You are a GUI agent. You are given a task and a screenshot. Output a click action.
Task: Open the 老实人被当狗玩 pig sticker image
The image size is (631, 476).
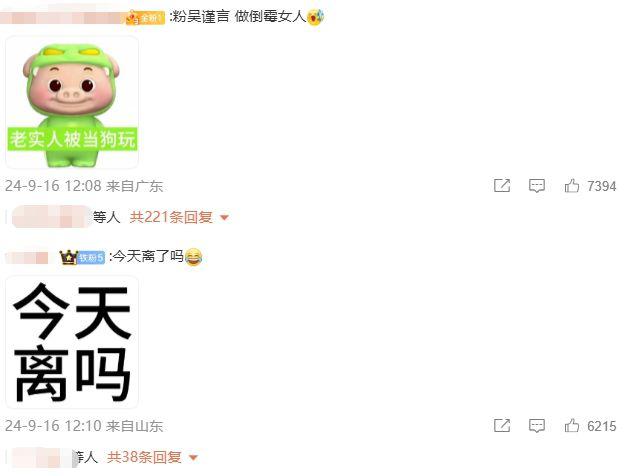coord(72,102)
